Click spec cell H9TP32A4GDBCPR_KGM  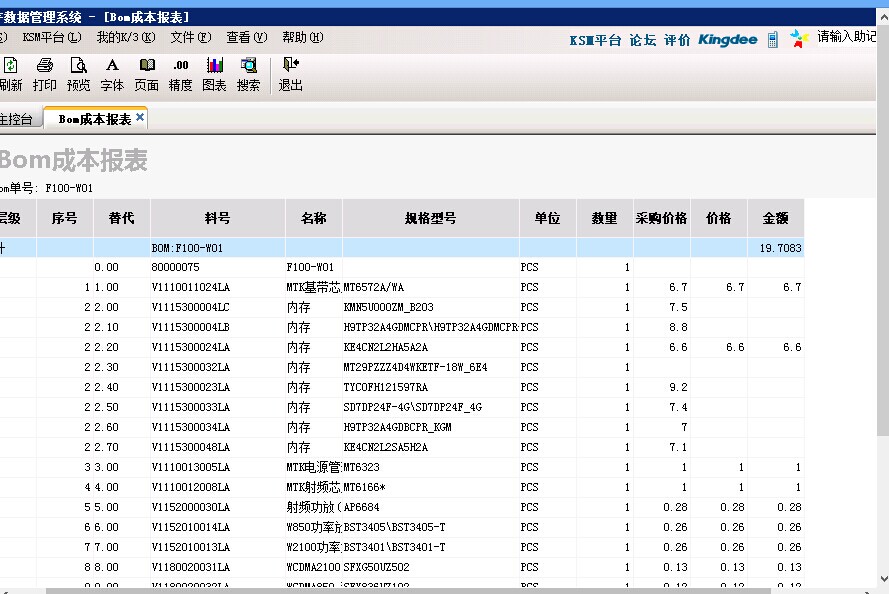point(431,427)
